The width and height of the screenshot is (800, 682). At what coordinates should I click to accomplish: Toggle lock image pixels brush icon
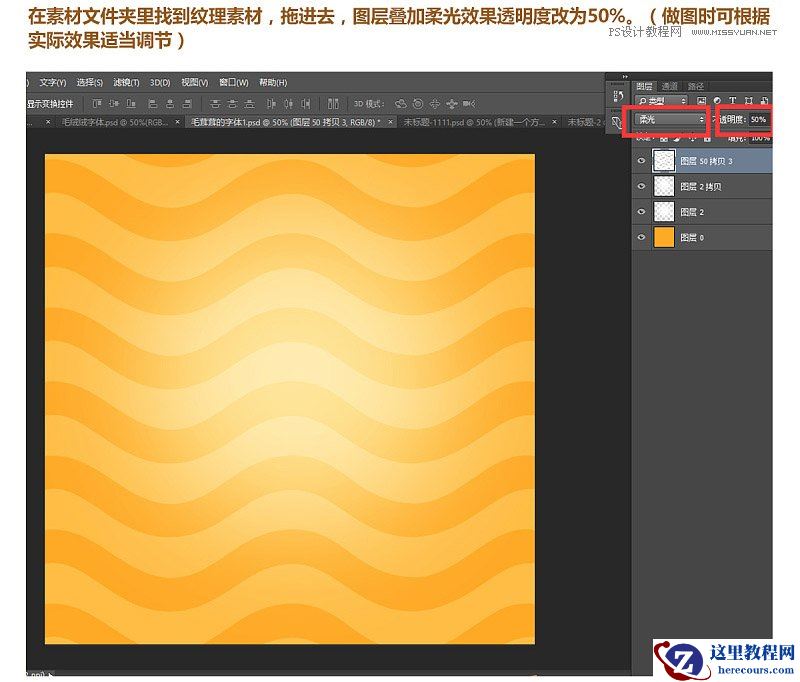point(677,139)
